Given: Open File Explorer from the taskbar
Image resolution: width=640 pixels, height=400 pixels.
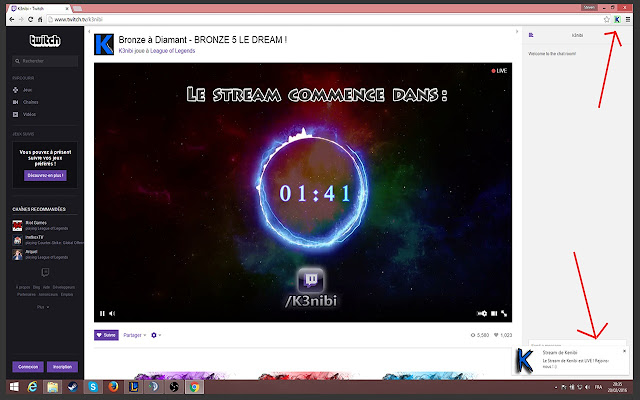Looking at the screenshot, I should pyautogui.click(x=52, y=387).
